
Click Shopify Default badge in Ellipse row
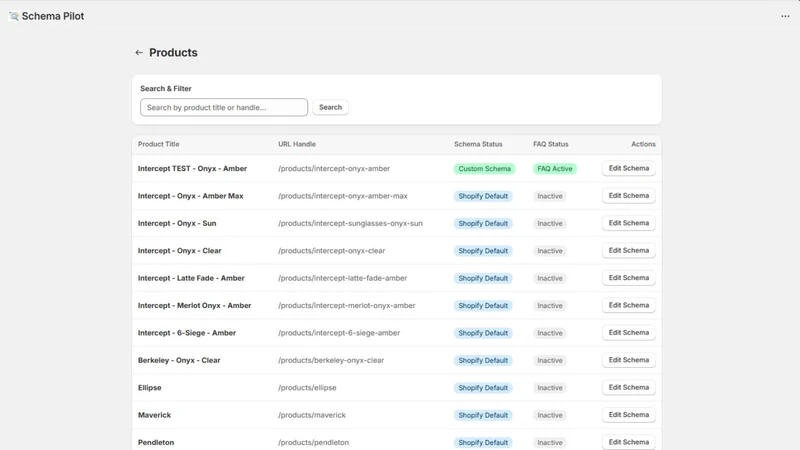pos(483,388)
